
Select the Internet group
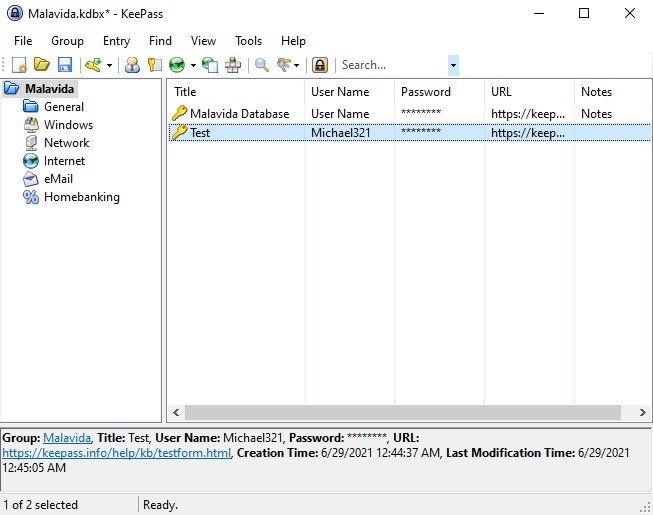coord(64,161)
